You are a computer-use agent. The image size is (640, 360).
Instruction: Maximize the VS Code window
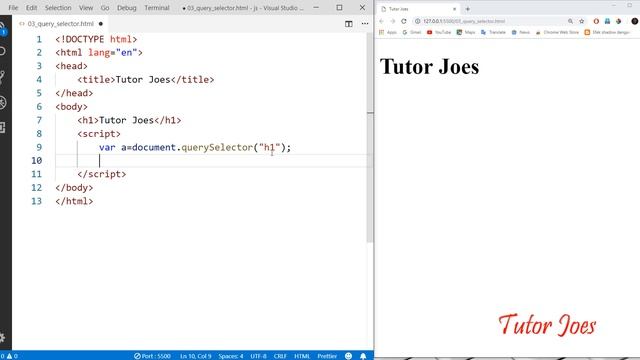tap(339, 8)
